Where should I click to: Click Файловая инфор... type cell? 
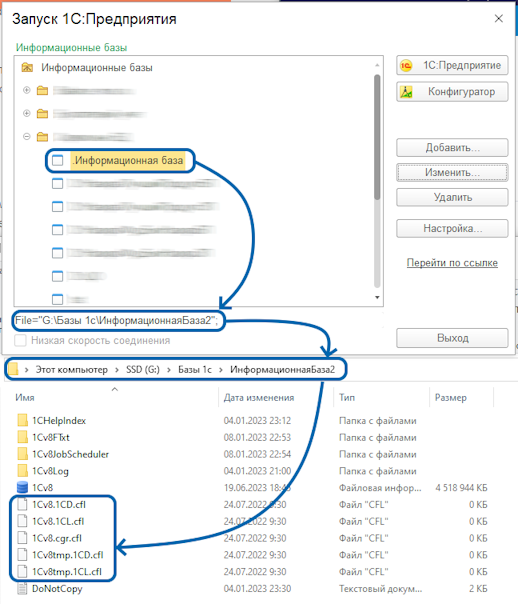(x=380, y=488)
